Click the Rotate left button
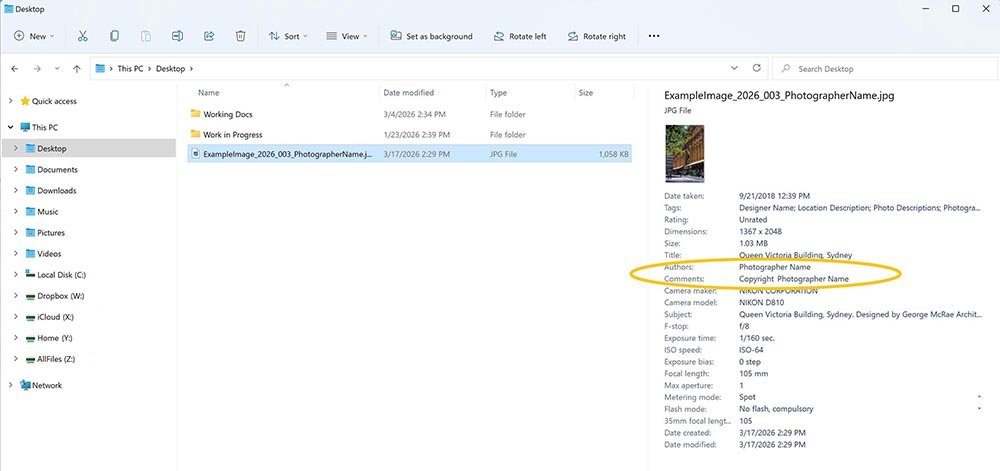 (520, 36)
